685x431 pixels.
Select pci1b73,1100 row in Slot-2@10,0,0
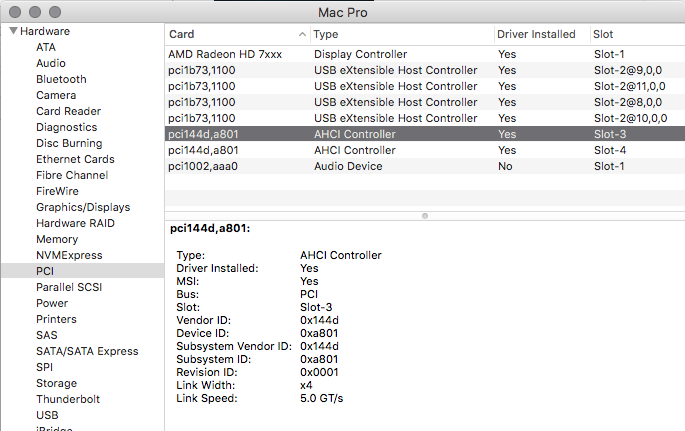pyautogui.click(x=425, y=118)
